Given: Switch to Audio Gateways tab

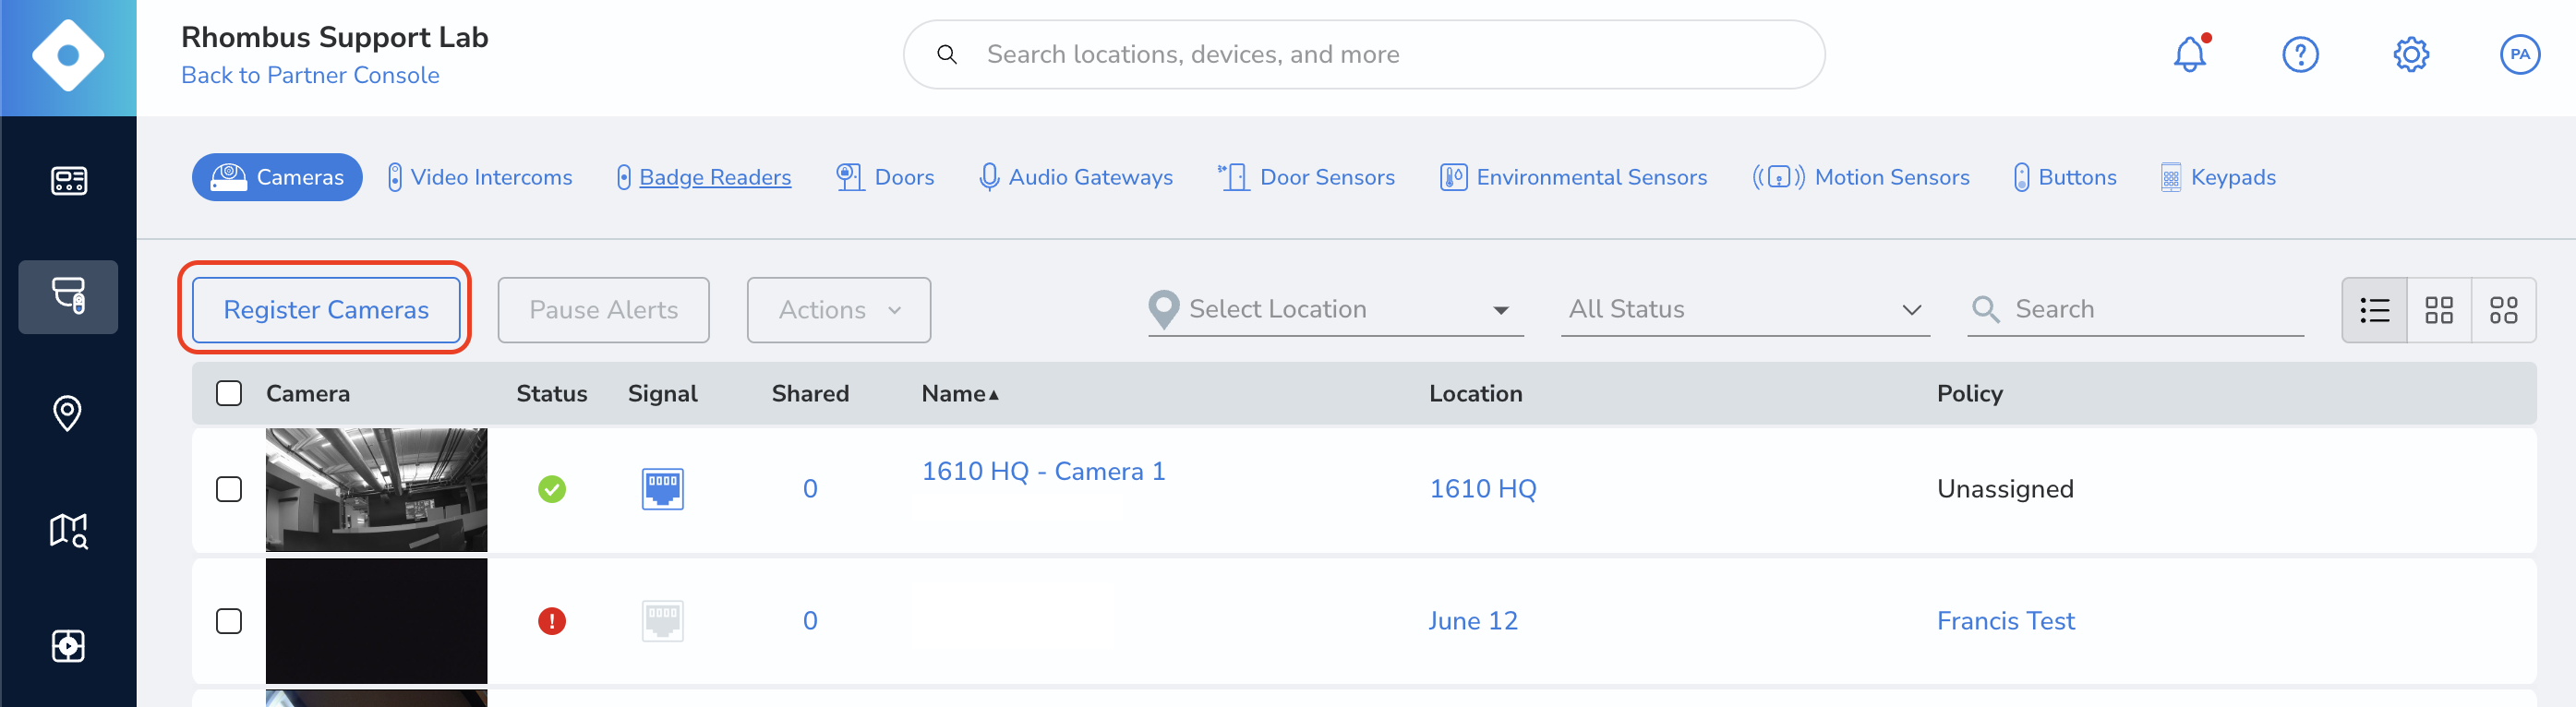Looking at the screenshot, I should (x=1076, y=177).
